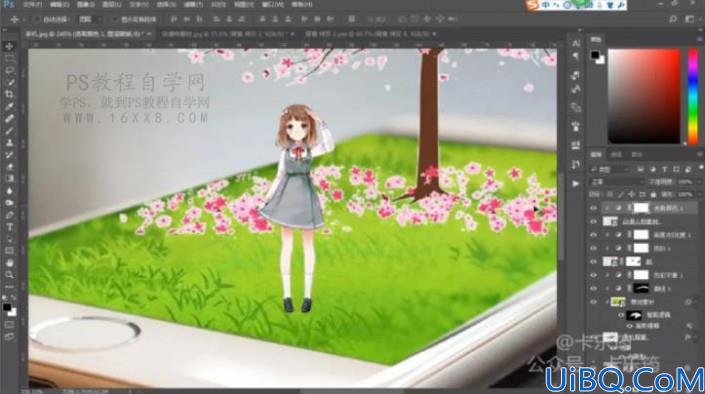Open the Actions panel play icon

click(576, 184)
